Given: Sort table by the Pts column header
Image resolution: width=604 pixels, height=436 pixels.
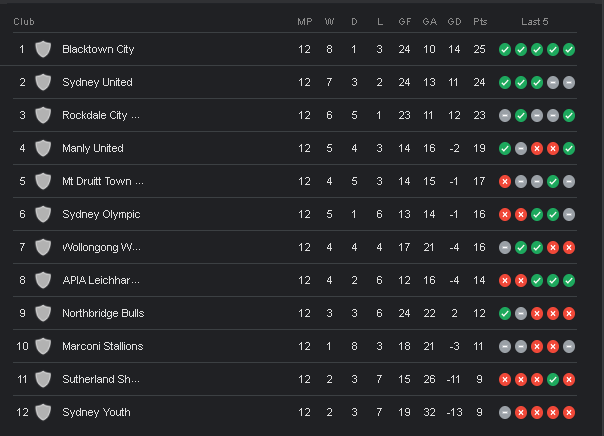Looking at the screenshot, I should point(480,22).
